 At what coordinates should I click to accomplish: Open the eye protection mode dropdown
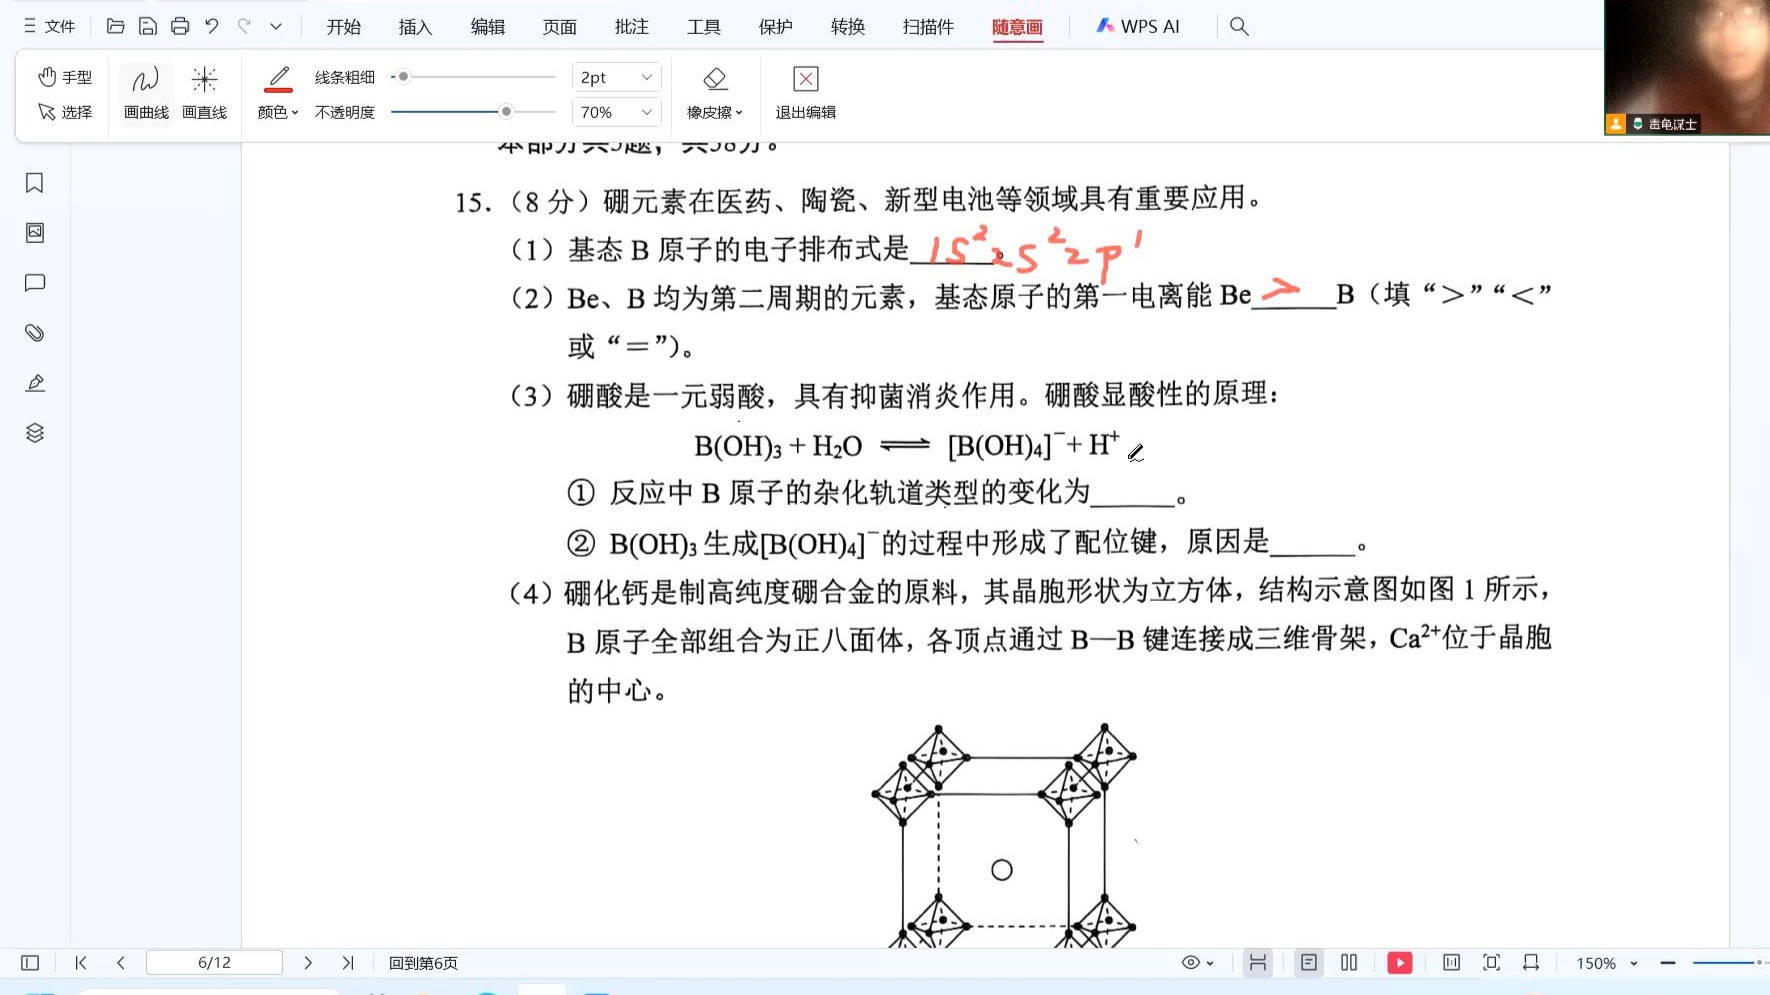coord(1197,963)
